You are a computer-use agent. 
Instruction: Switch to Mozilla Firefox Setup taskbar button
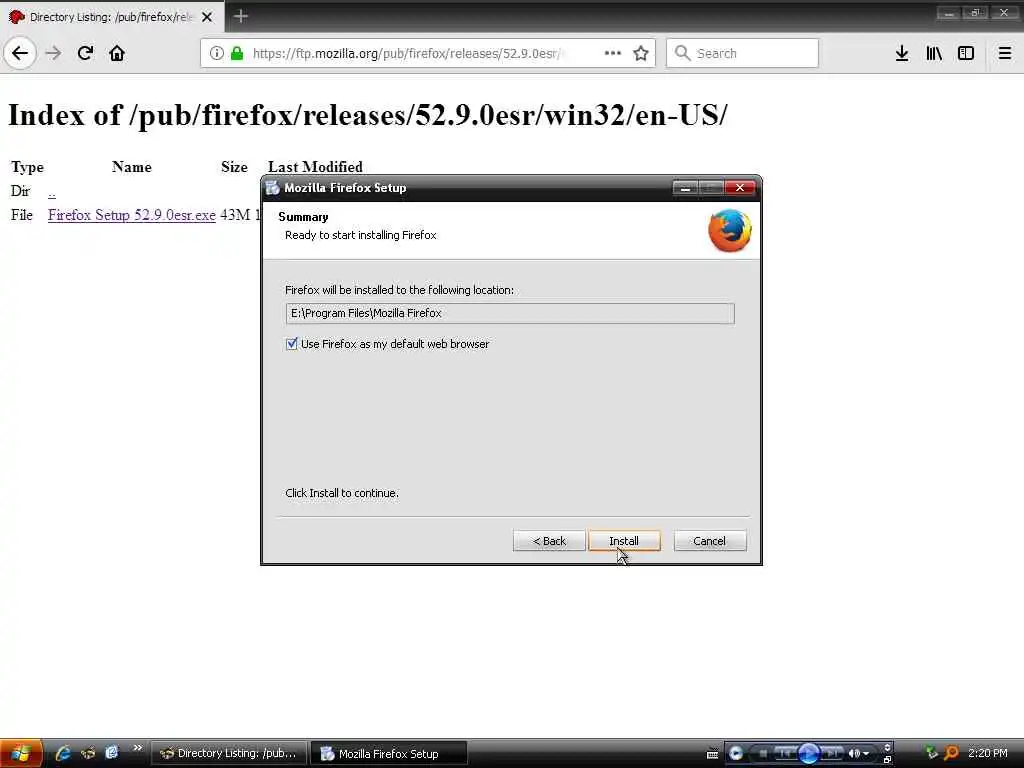(x=389, y=753)
